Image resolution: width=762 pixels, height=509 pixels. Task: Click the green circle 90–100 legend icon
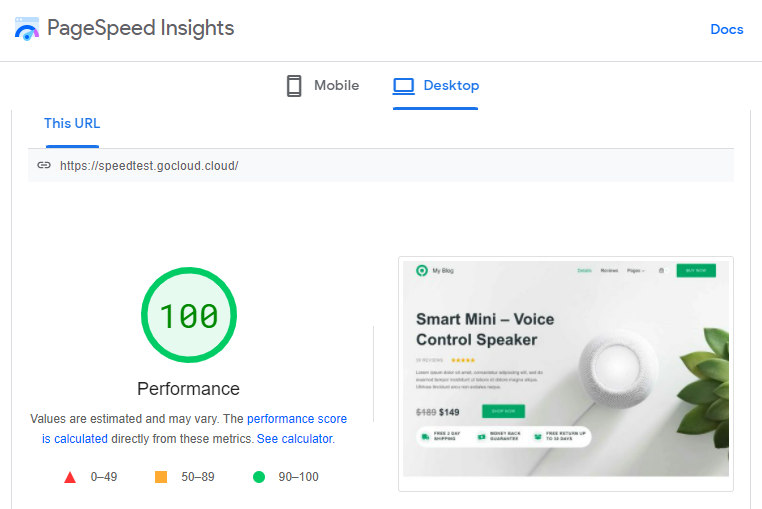tap(259, 477)
